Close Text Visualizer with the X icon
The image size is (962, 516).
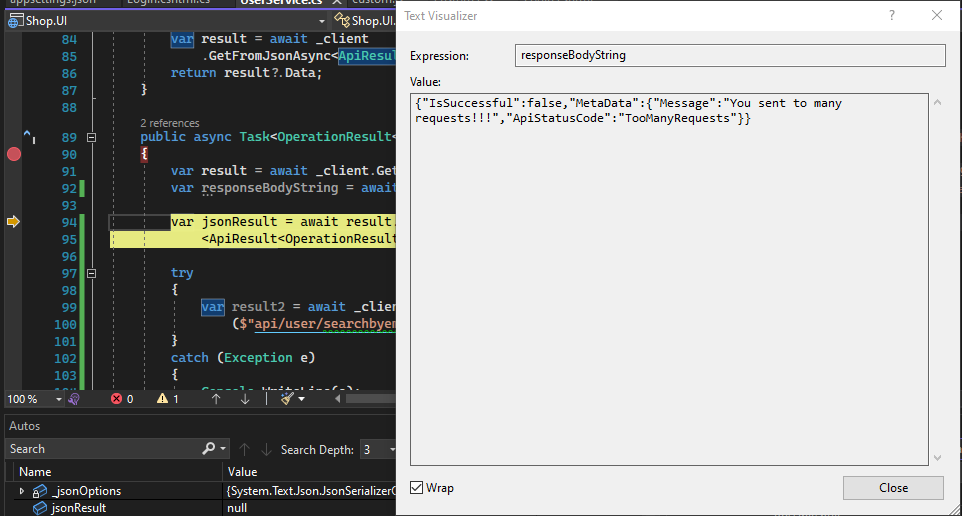click(936, 15)
